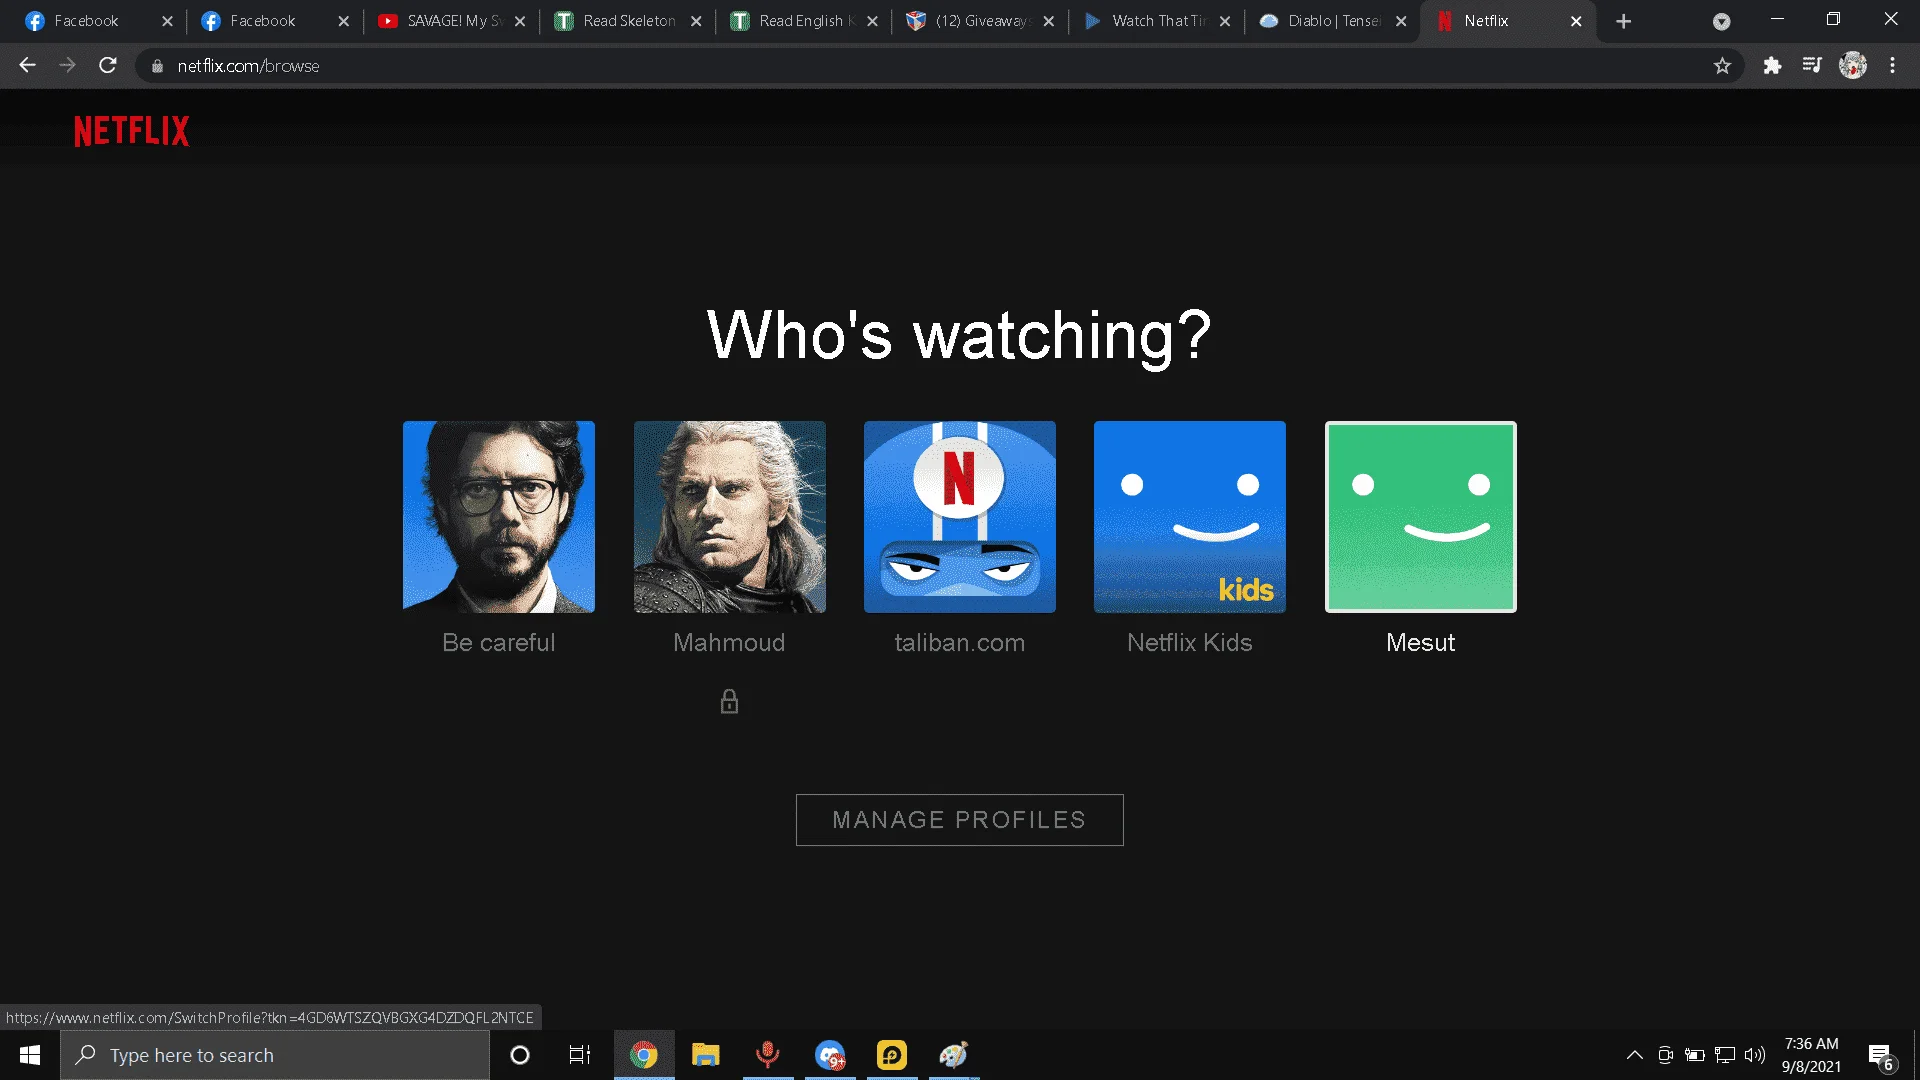
Task: Switch to the Watch That Time tab
Action: click(1155, 21)
